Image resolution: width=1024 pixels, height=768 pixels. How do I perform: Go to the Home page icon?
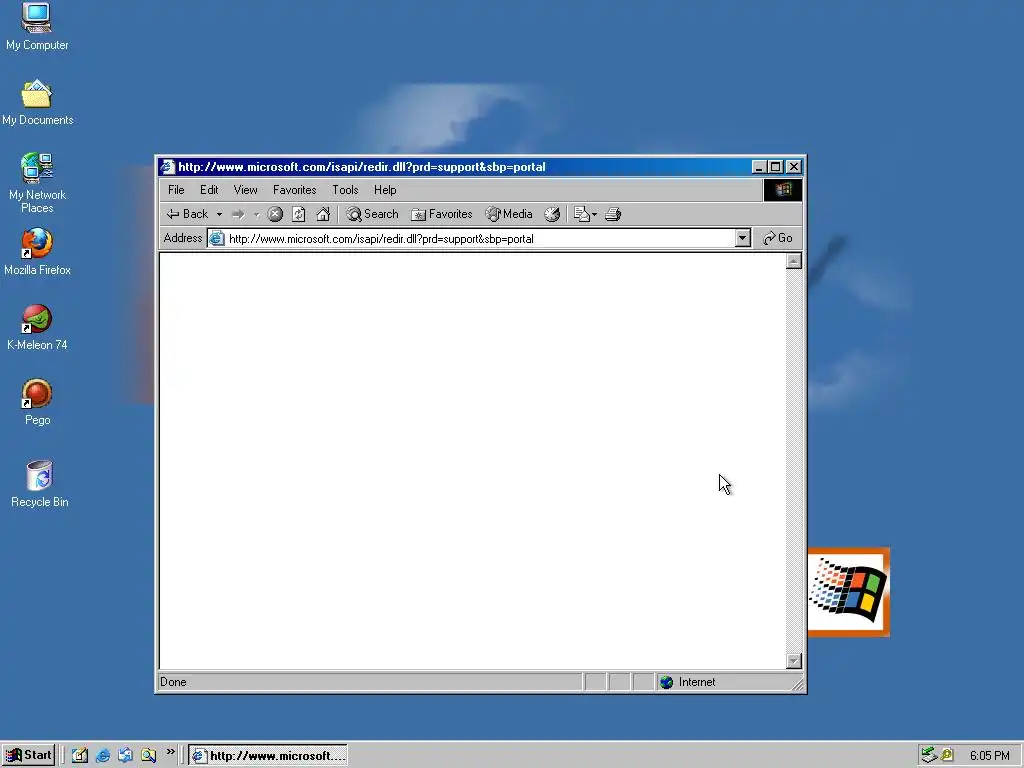click(323, 214)
